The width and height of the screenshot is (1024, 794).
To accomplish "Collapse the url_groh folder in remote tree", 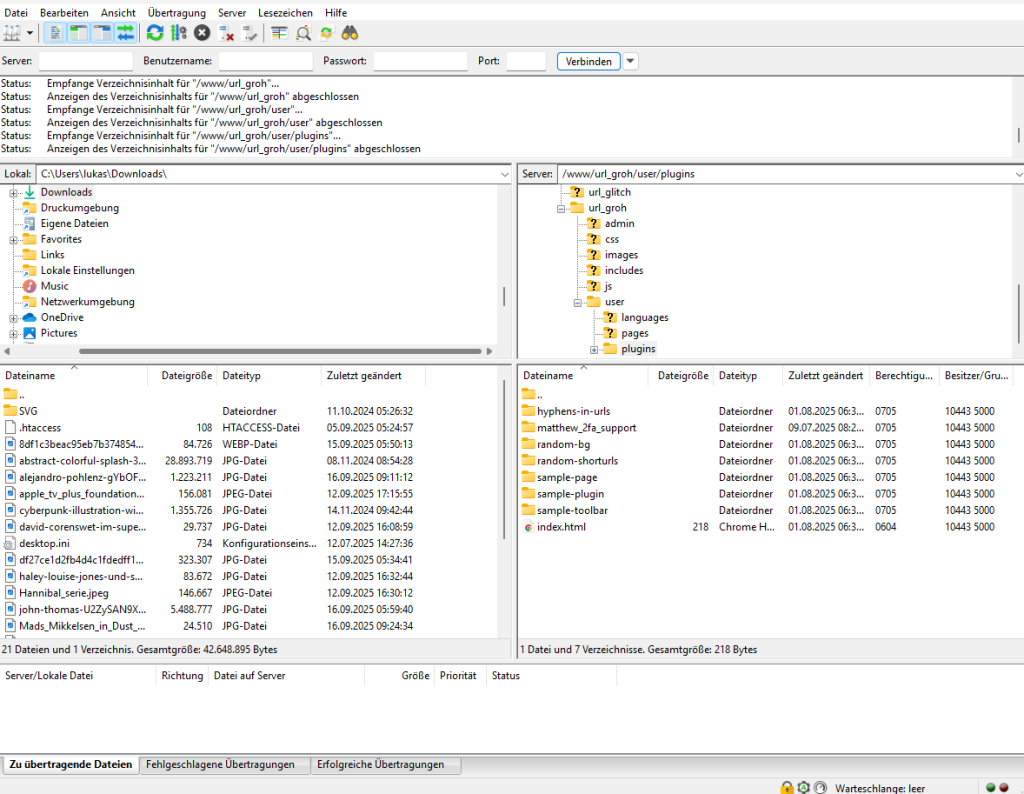I will [561, 208].
